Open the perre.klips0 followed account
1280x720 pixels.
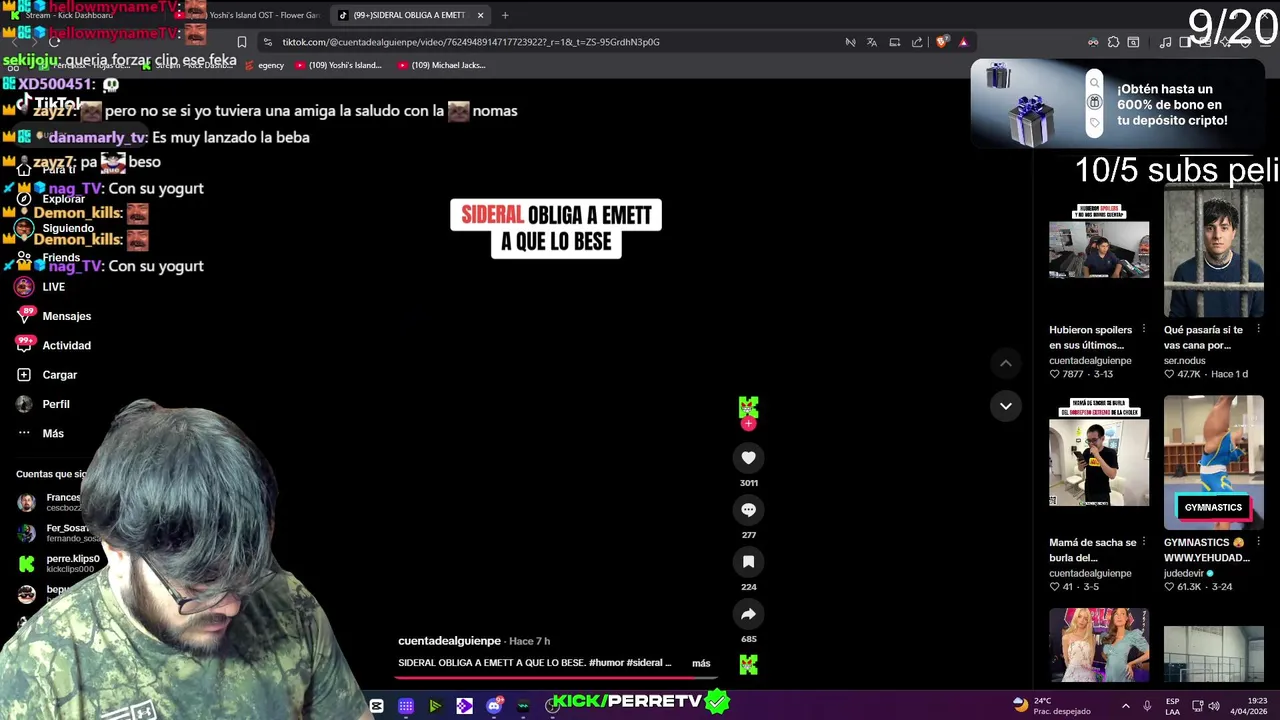coord(58,563)
